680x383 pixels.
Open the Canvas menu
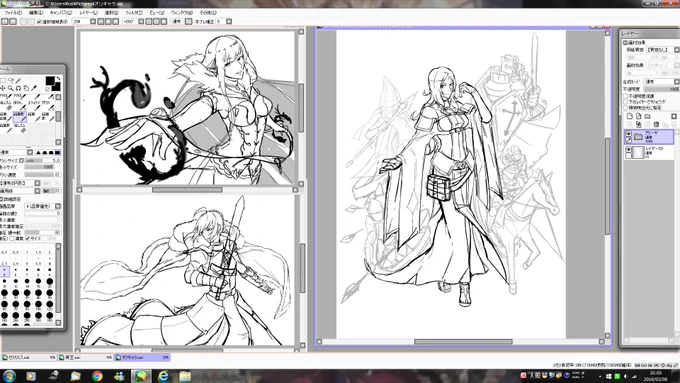click(x=61, y=13)
